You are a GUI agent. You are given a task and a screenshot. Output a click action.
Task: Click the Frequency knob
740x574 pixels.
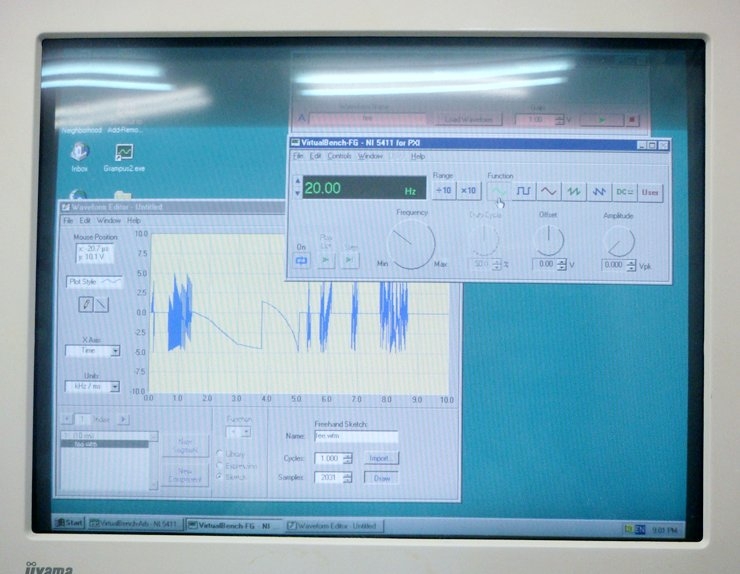click(x=411, y=245)
